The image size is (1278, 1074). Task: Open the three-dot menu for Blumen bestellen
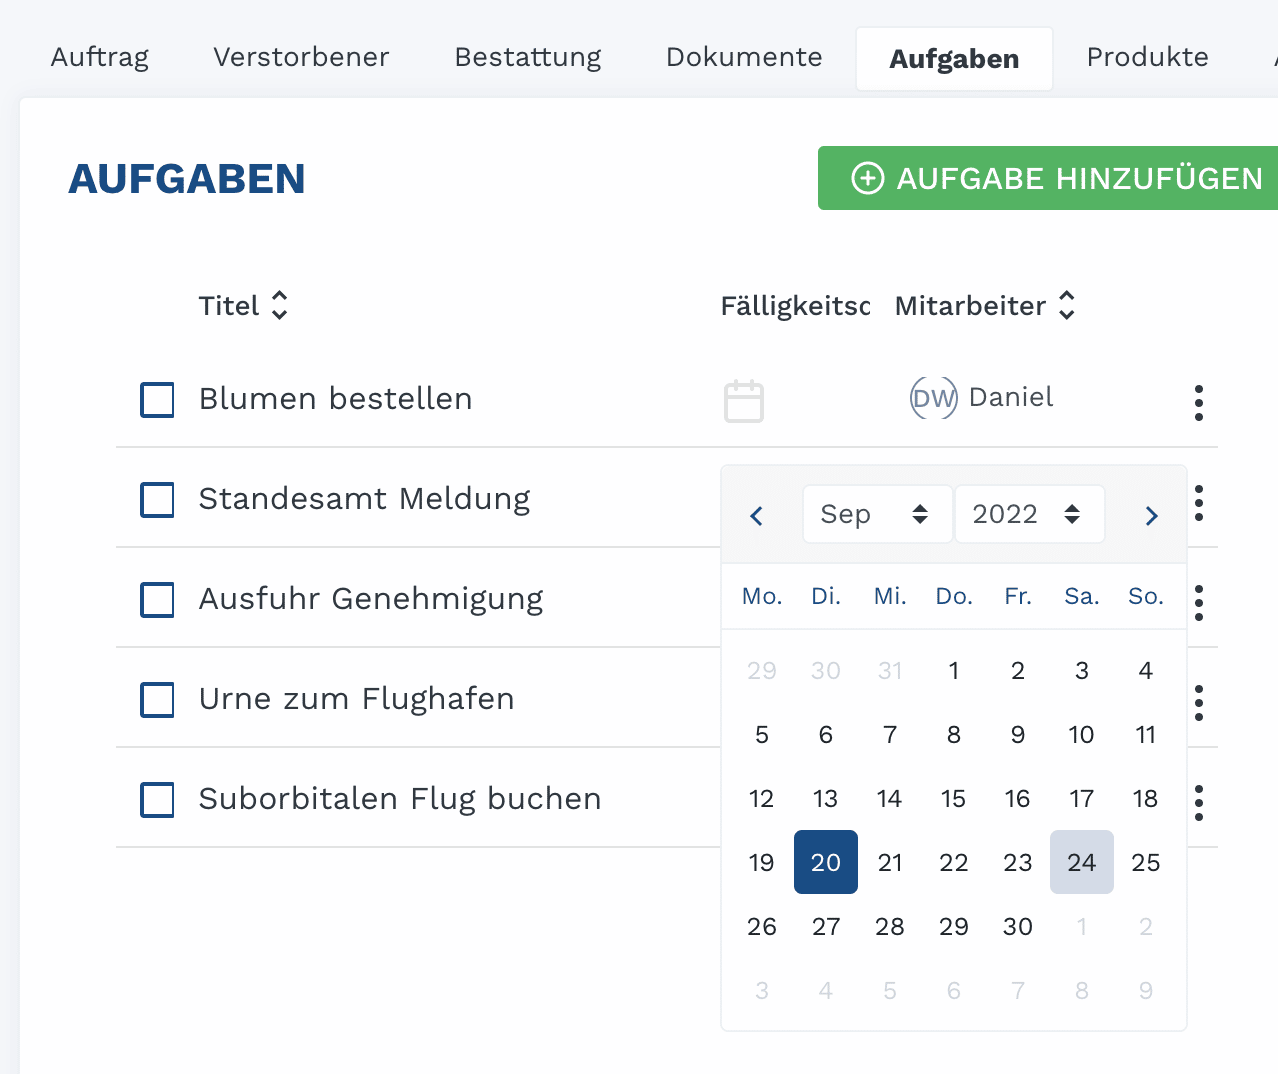(x=1198, y=402)
